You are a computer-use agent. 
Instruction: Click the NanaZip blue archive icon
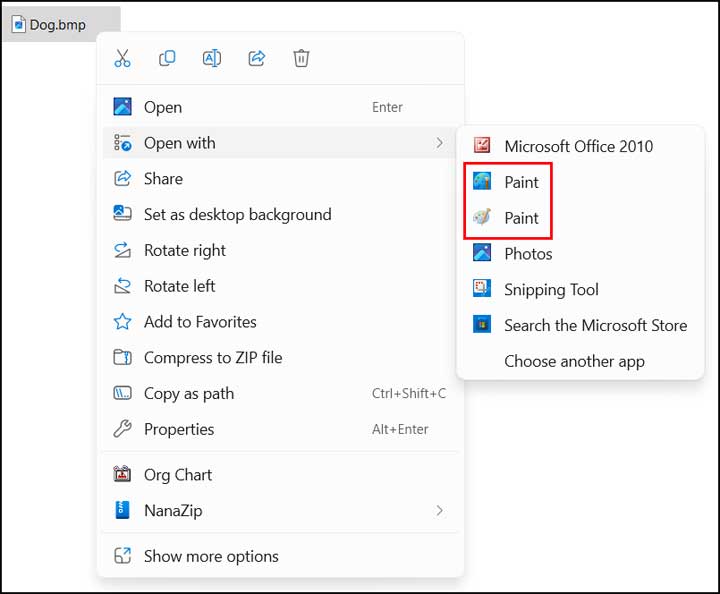(122, 510)
